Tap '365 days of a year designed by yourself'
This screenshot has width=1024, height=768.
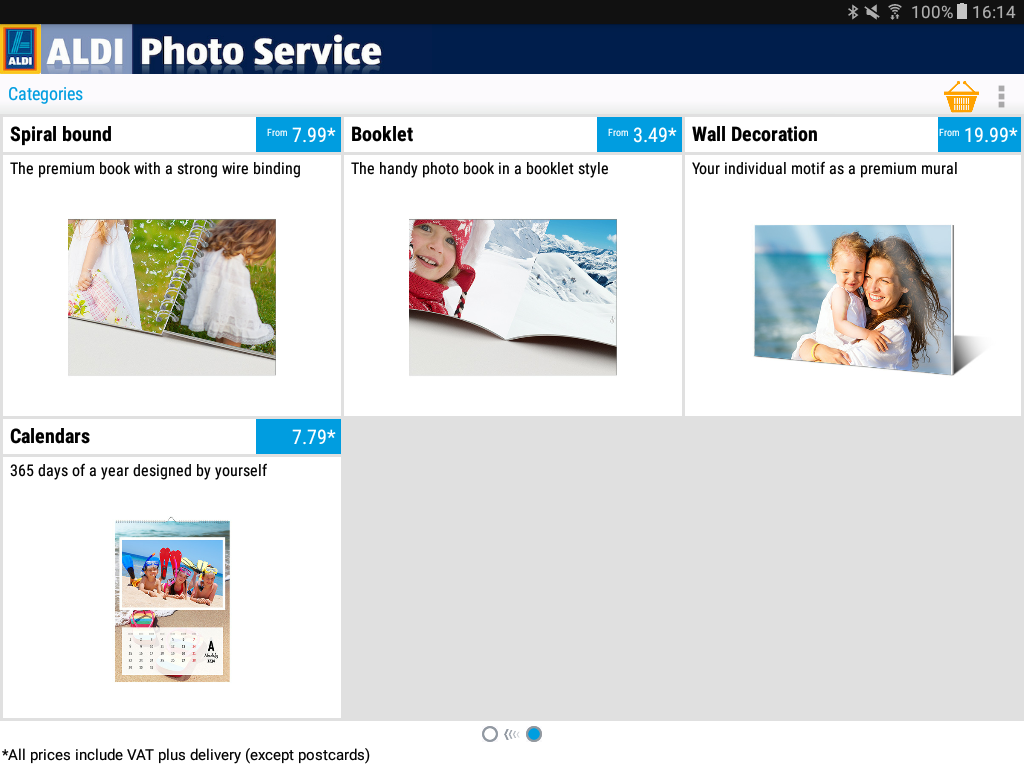pyautogui.click(x=138, y=471)
